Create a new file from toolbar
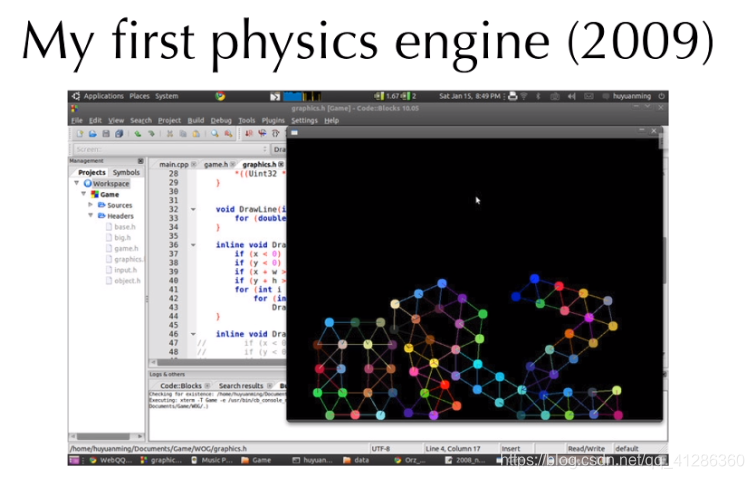The height and width of the screenshot is (479, 754). (80, 134)
